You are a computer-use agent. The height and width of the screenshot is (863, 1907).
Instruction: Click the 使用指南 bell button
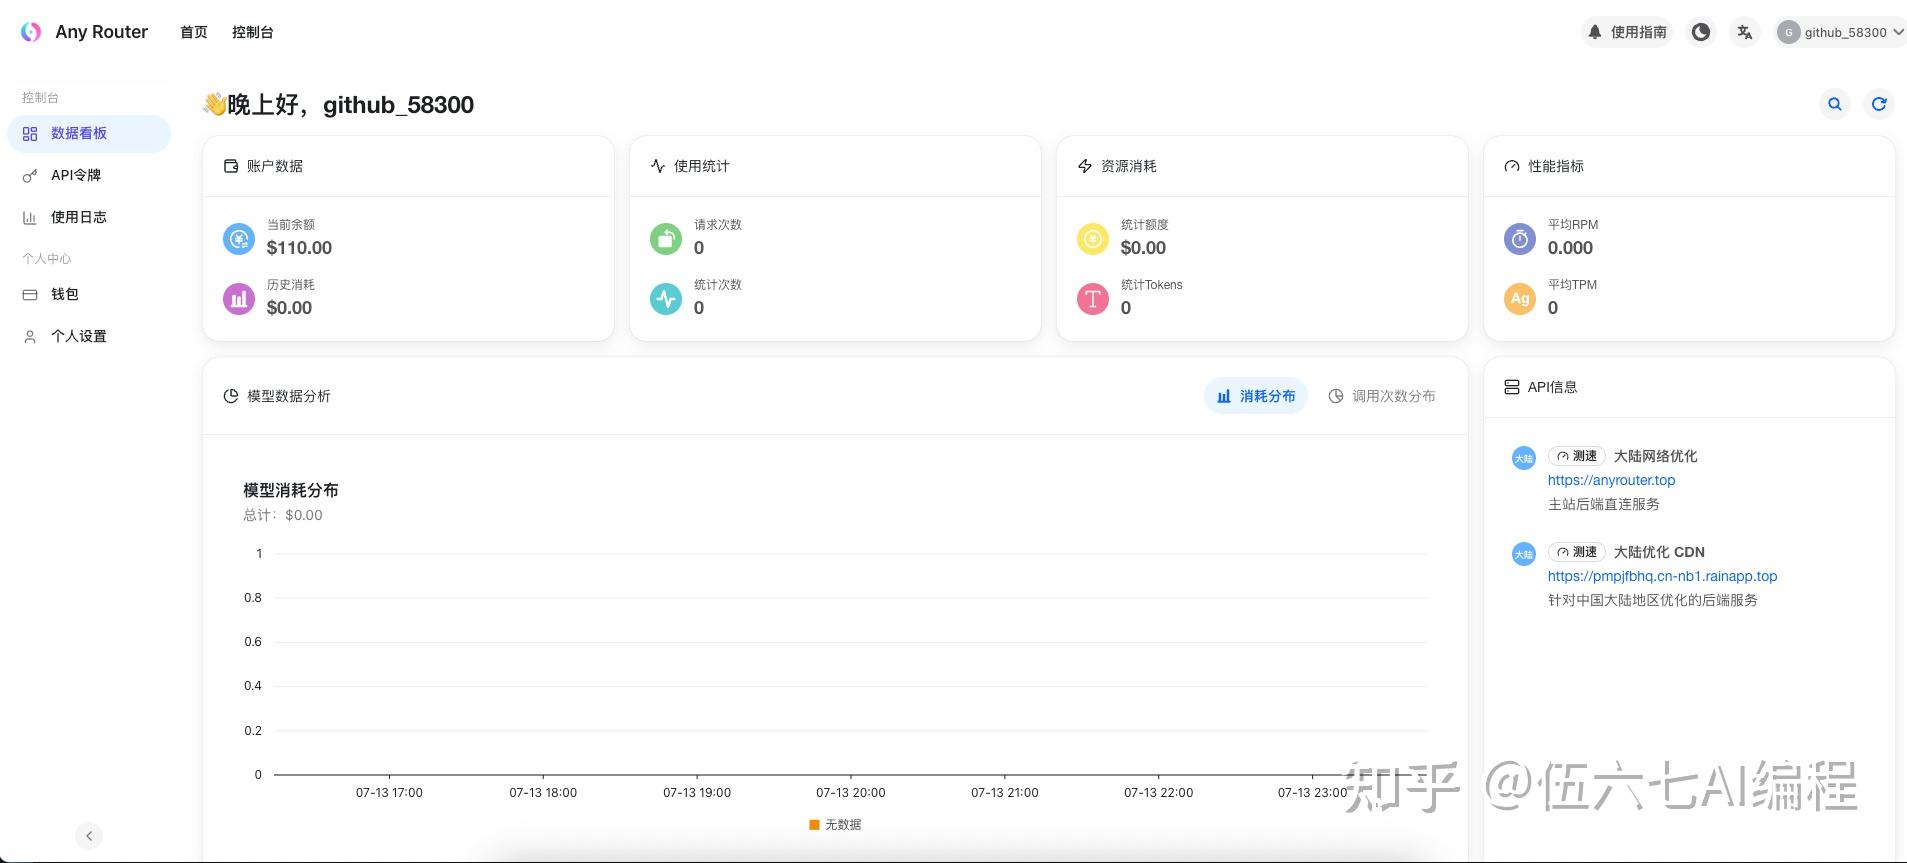pyautogui.click(x=1627, y=32)
